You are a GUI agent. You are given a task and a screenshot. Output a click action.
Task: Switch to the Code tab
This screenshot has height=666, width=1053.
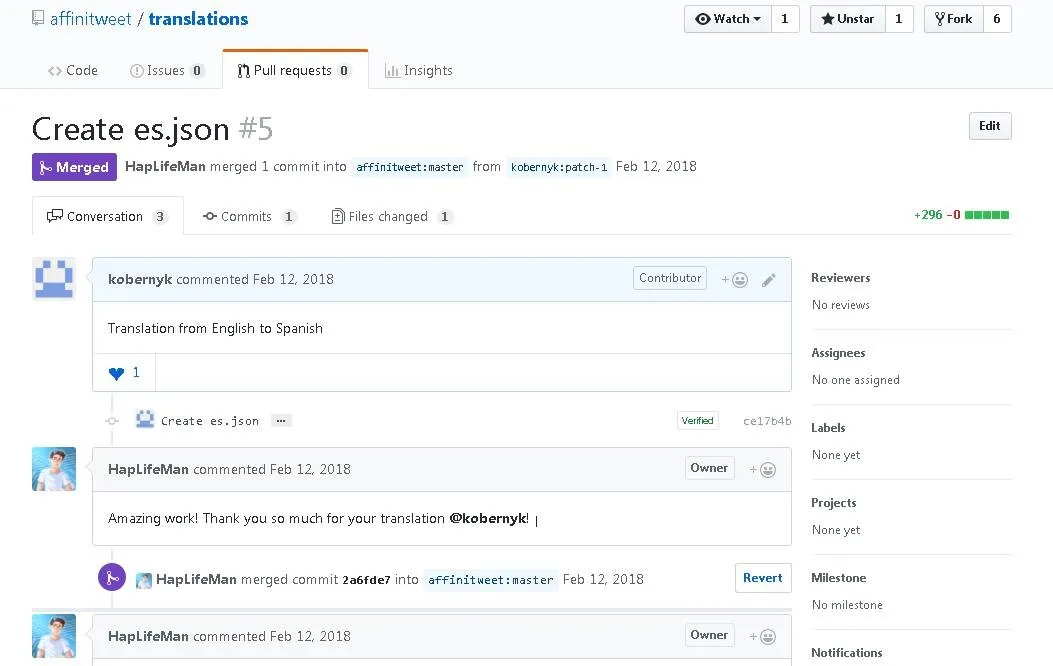point(73,70)
